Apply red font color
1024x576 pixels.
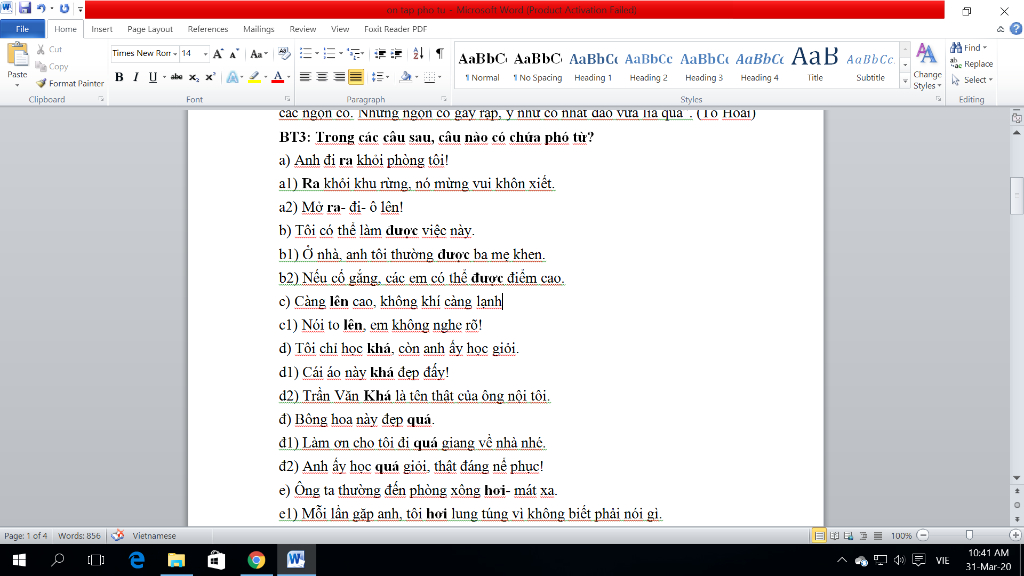278,77
